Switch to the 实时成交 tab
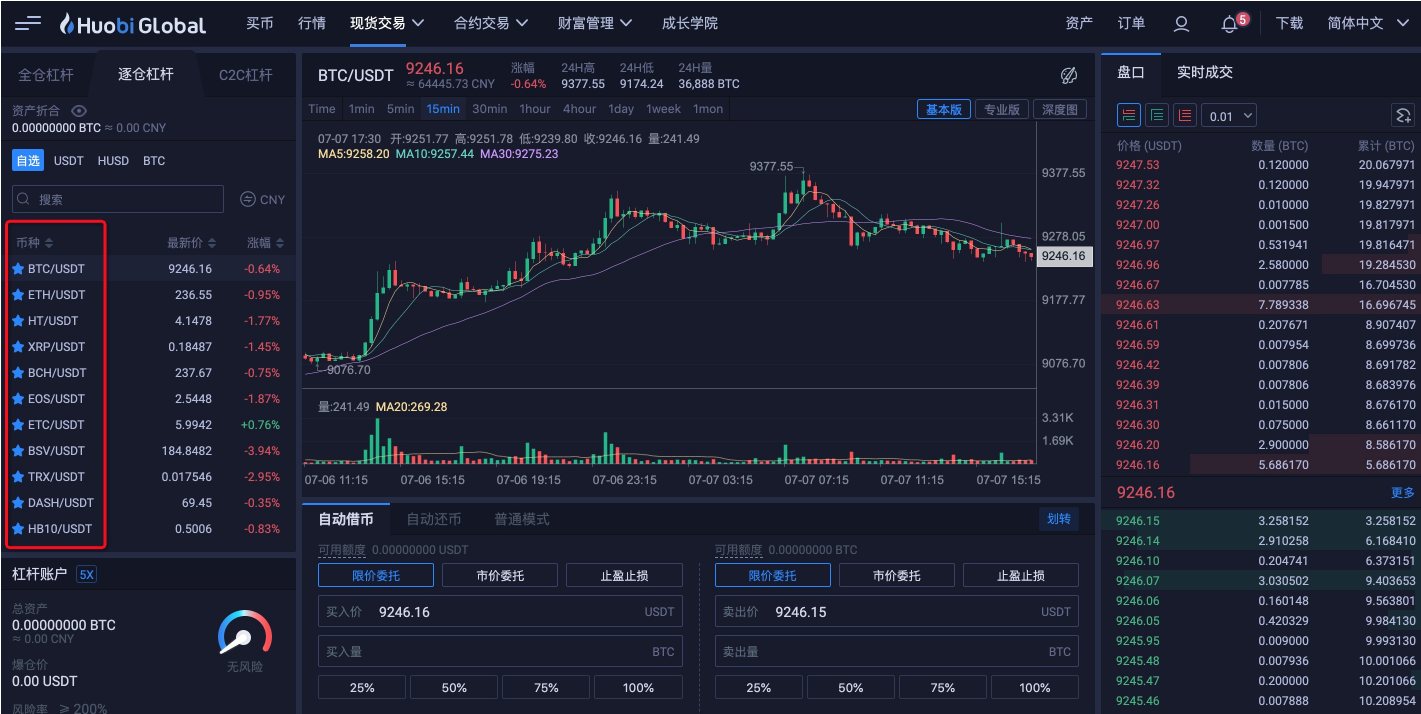 1205,72
